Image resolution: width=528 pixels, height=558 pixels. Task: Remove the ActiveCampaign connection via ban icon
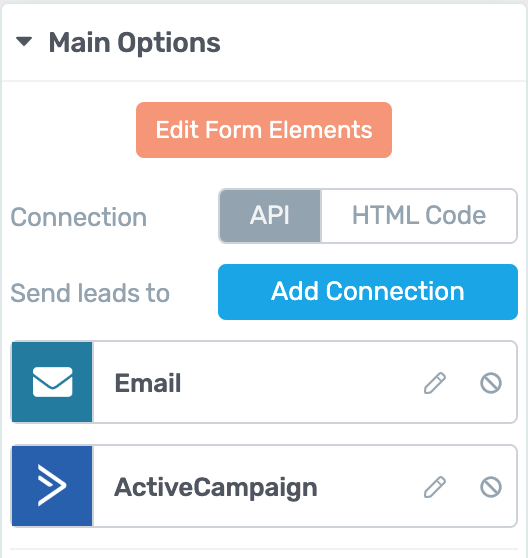pos(491,487)
